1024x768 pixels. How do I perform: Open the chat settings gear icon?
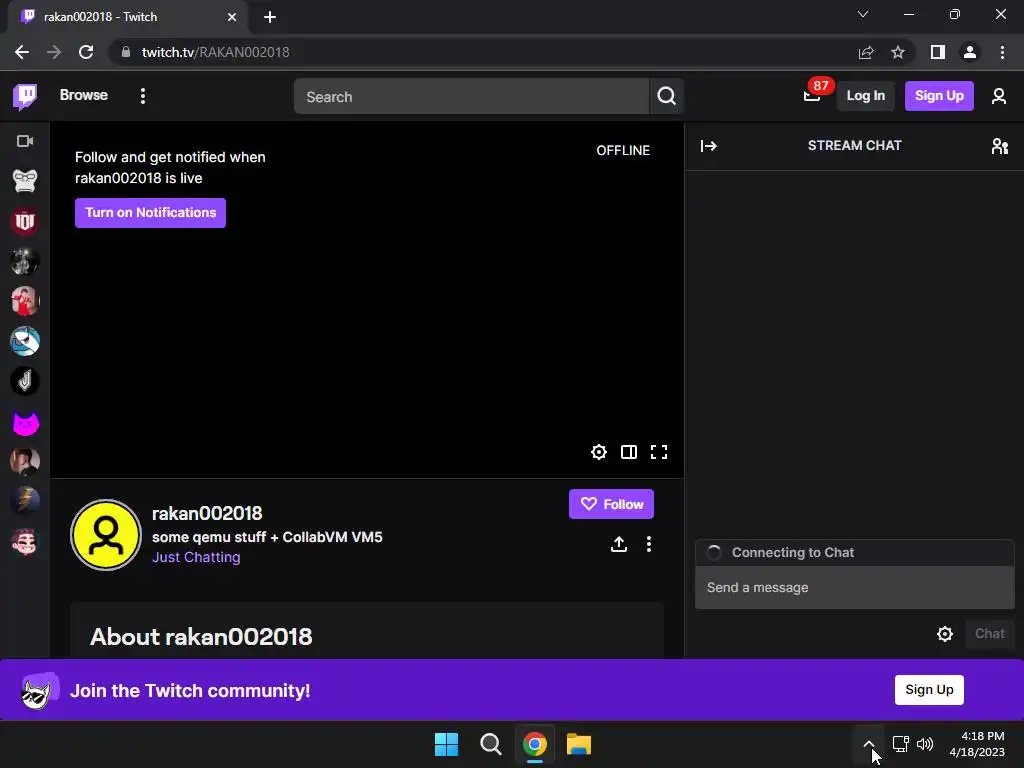point(944,633)
